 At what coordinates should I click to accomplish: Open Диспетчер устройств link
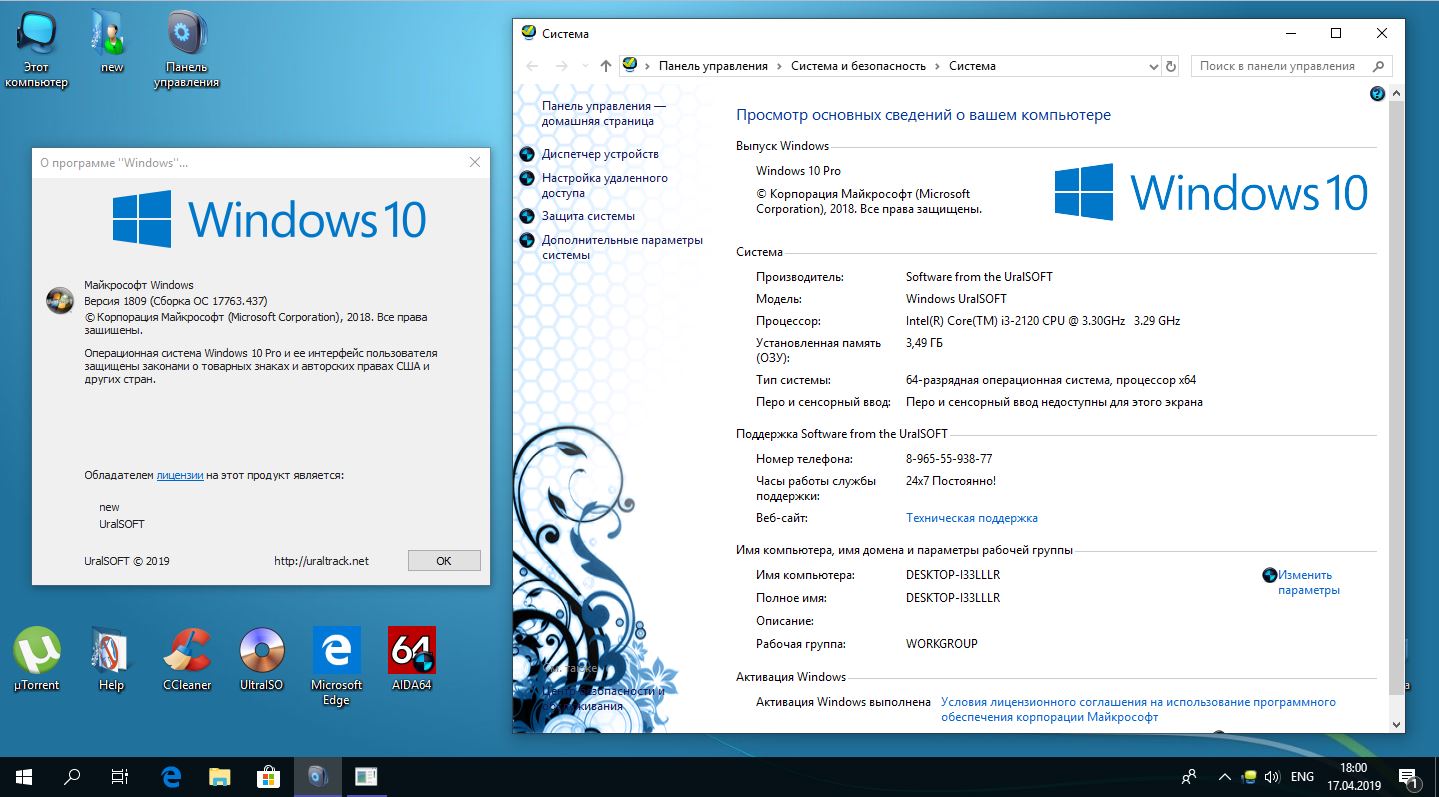600,154
